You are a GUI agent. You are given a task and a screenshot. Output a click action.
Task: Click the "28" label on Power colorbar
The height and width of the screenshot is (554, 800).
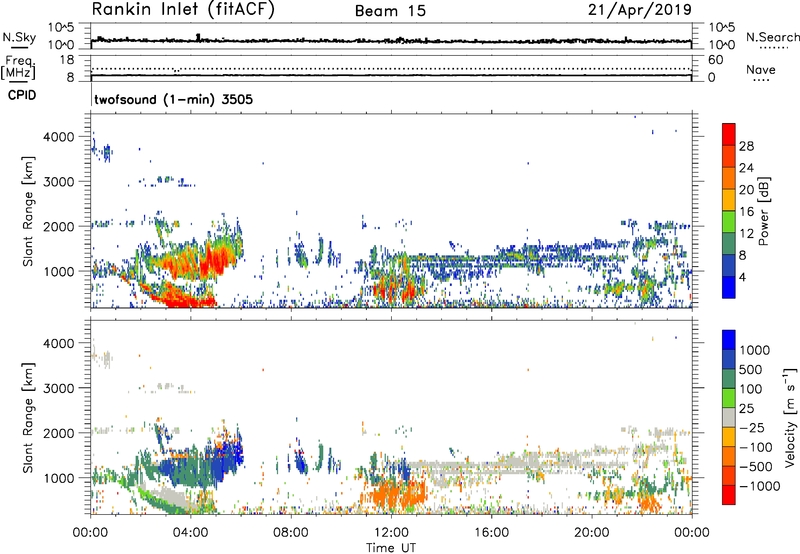[746, 146]
